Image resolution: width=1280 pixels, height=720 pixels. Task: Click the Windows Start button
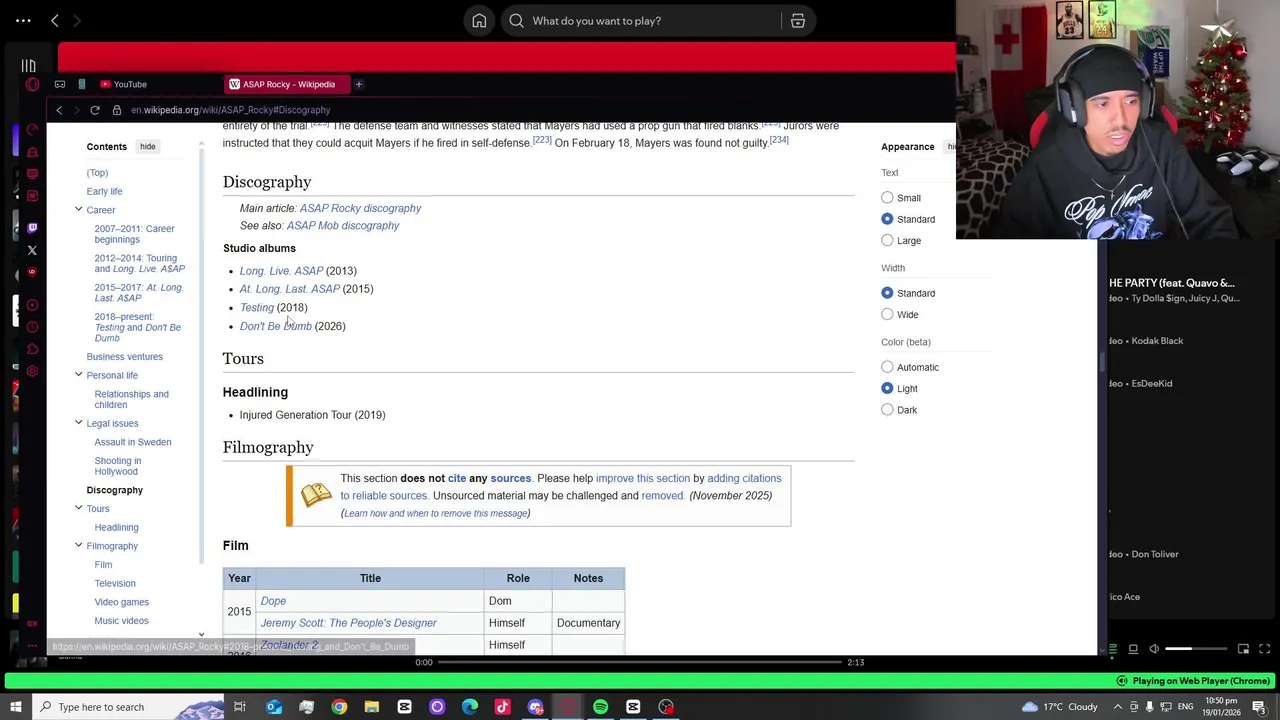pyautogui.click(x=15, y=707)
